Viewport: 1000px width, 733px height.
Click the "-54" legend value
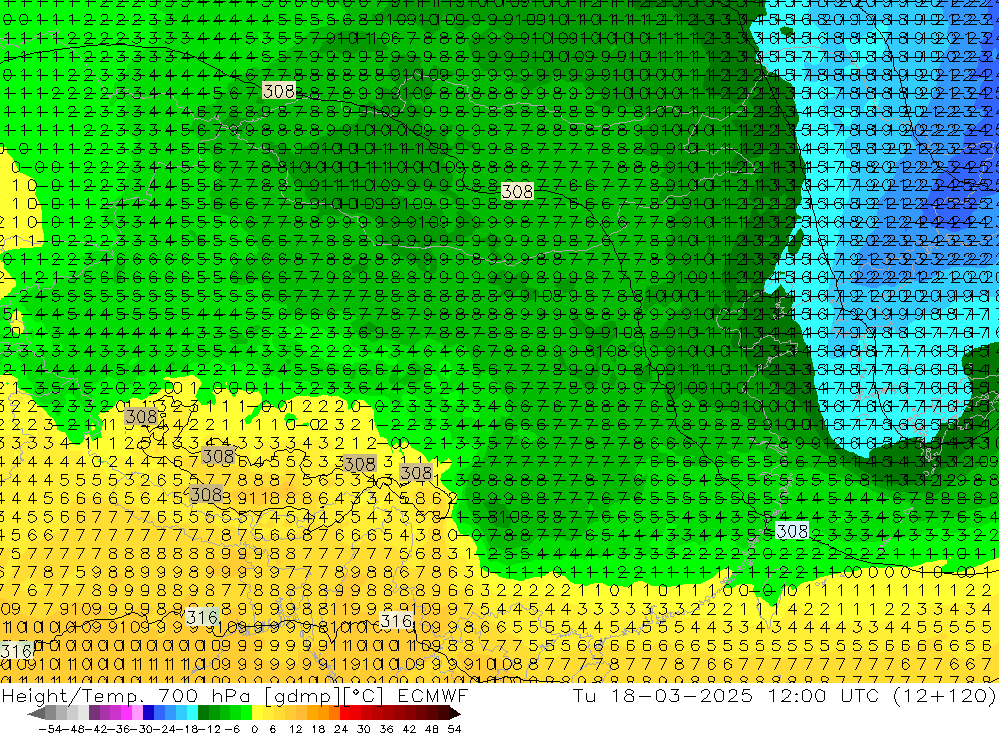click(x=50, y=728)
